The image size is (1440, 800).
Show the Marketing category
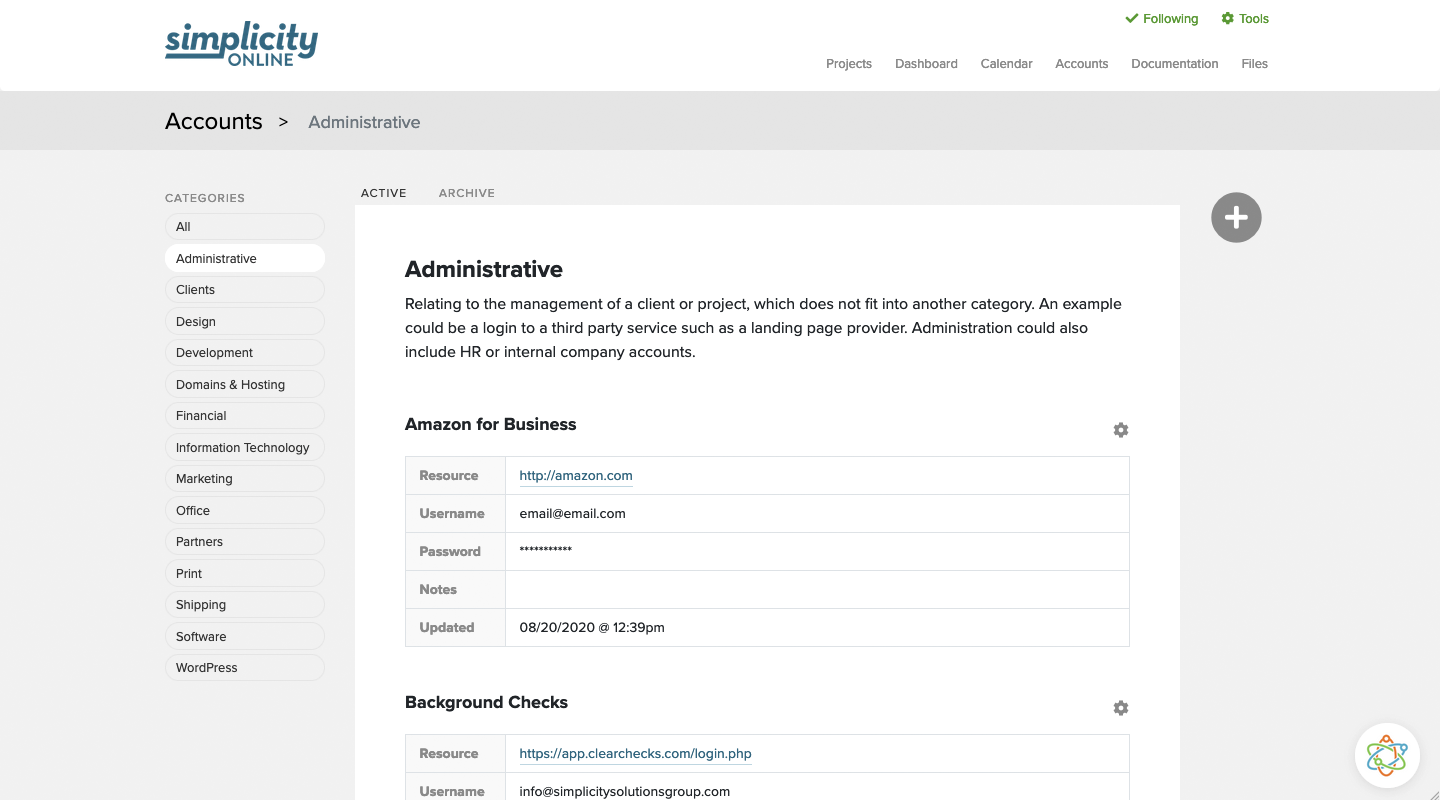point(245,479)
